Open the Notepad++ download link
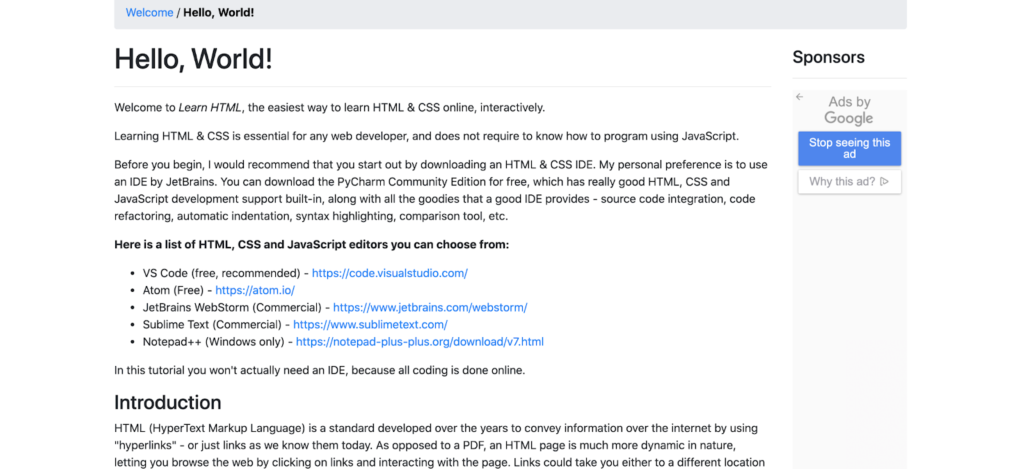 click(x=419, y=342)
